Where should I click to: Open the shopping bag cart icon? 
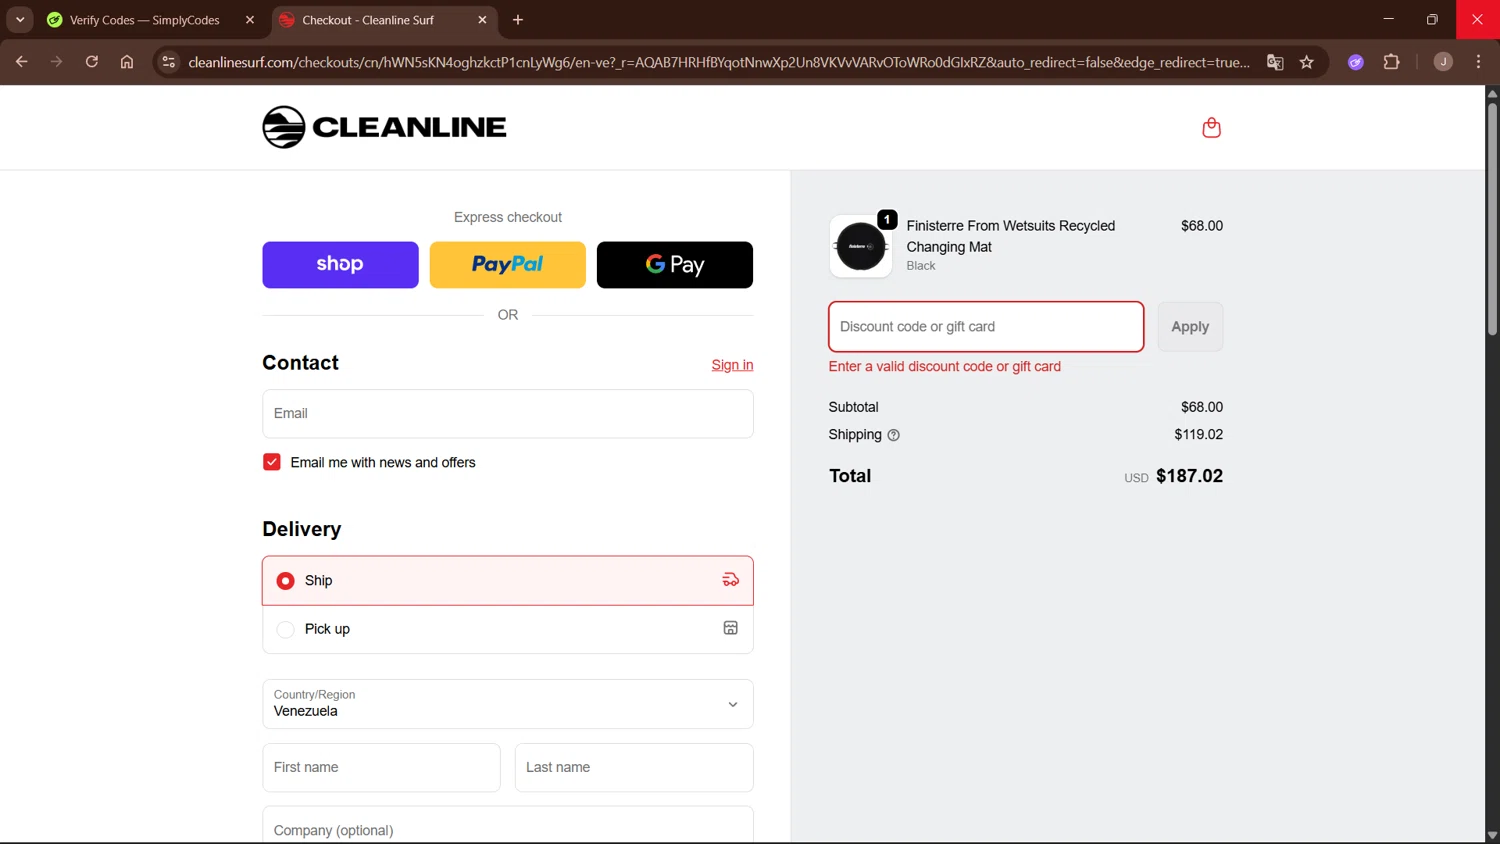click(x=1211, y=128)
